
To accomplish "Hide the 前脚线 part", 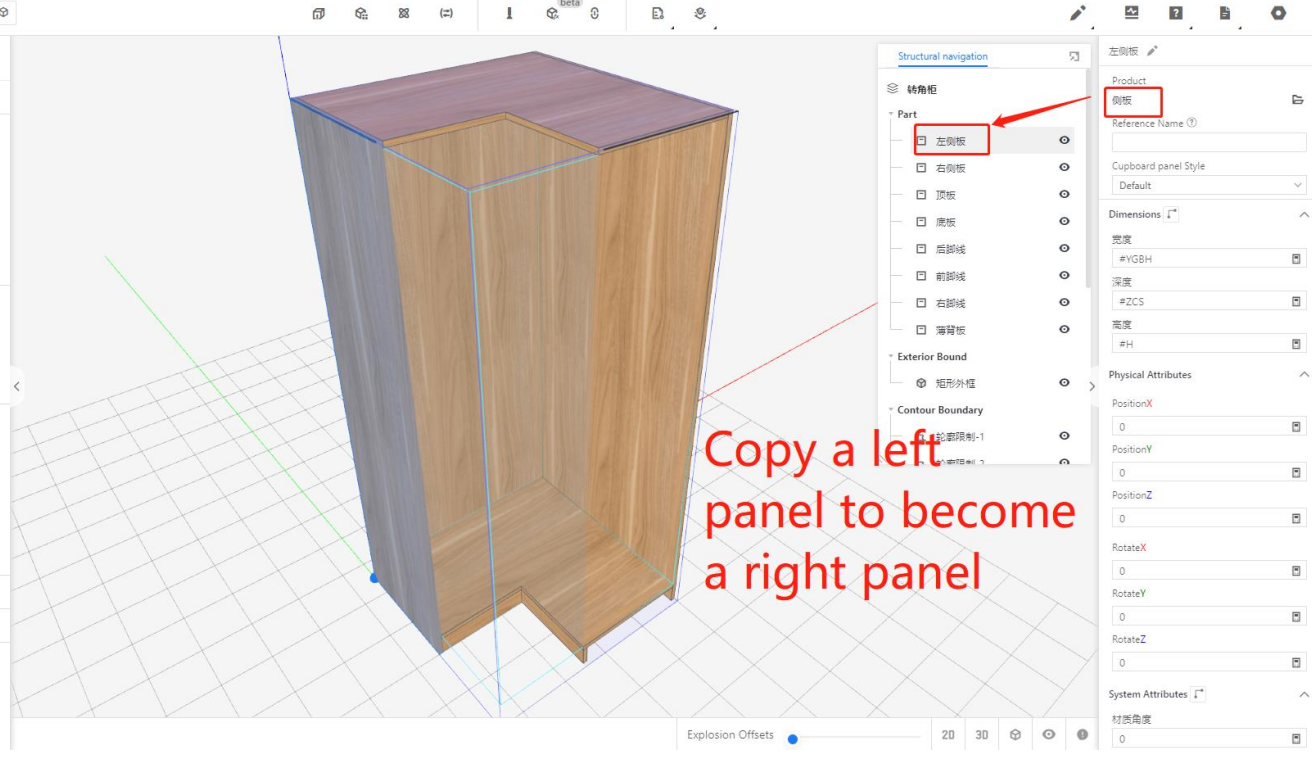I will coord(1064,276).
